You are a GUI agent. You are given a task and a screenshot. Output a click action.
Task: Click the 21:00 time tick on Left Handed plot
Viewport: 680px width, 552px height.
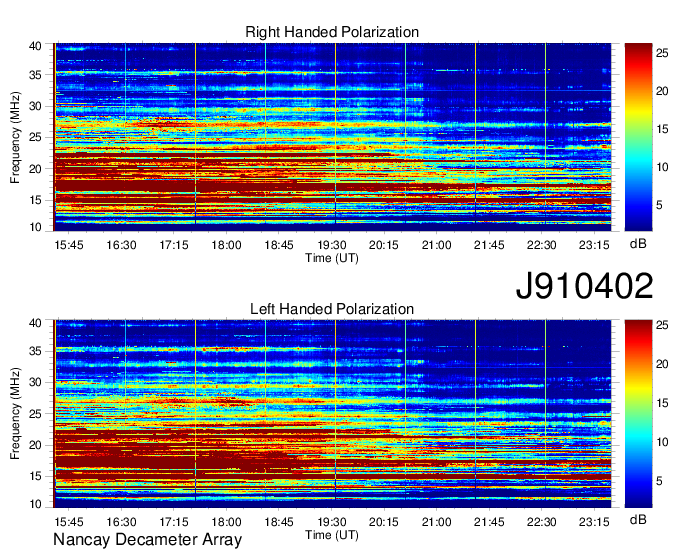click(x=436, y=522)
